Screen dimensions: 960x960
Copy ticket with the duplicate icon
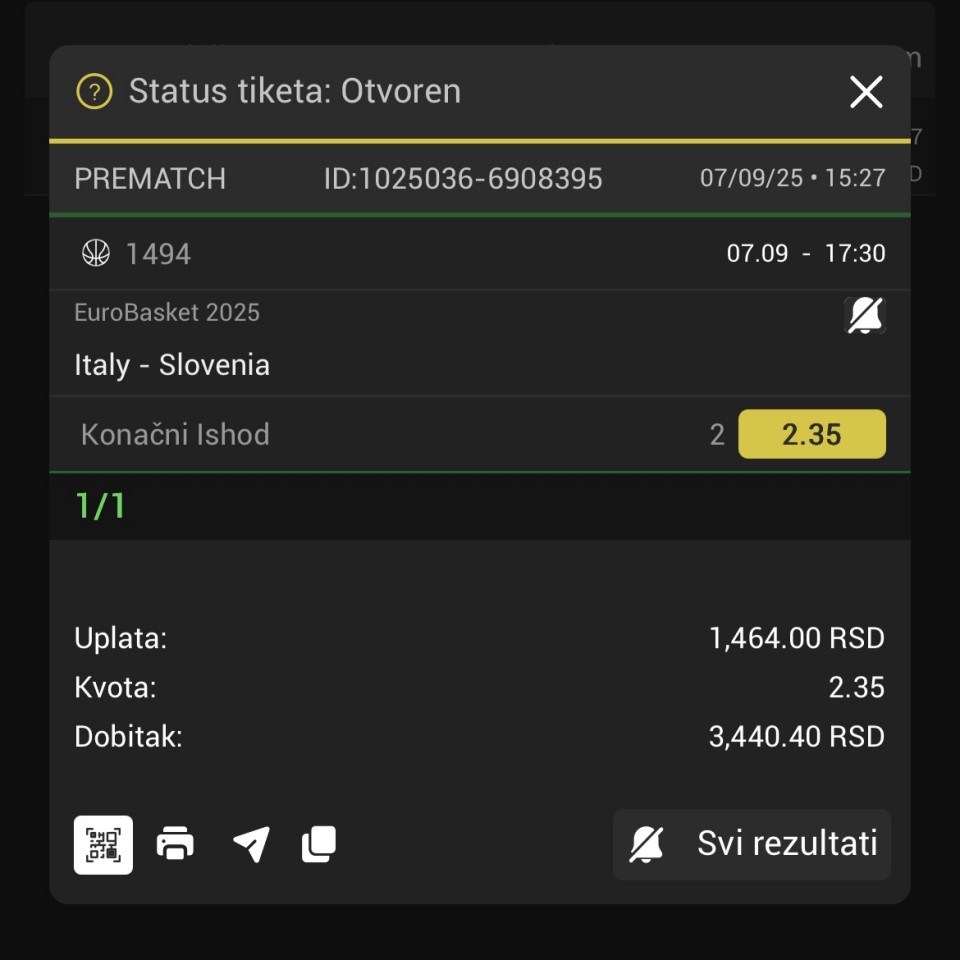coord(318,844)
